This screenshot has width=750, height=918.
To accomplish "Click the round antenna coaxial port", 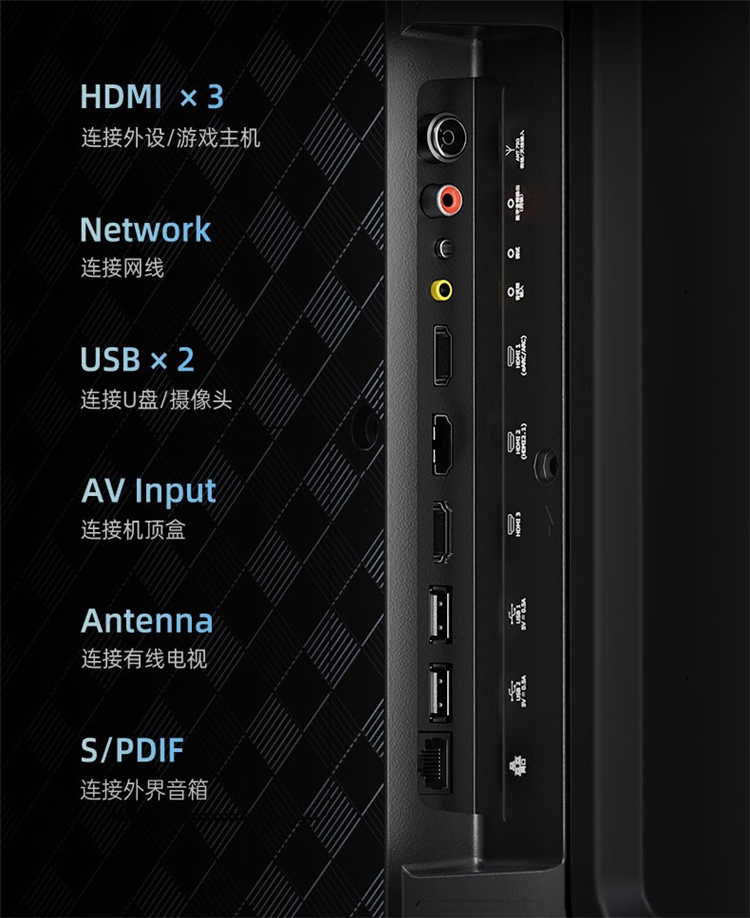I will [x=446, y=138].
